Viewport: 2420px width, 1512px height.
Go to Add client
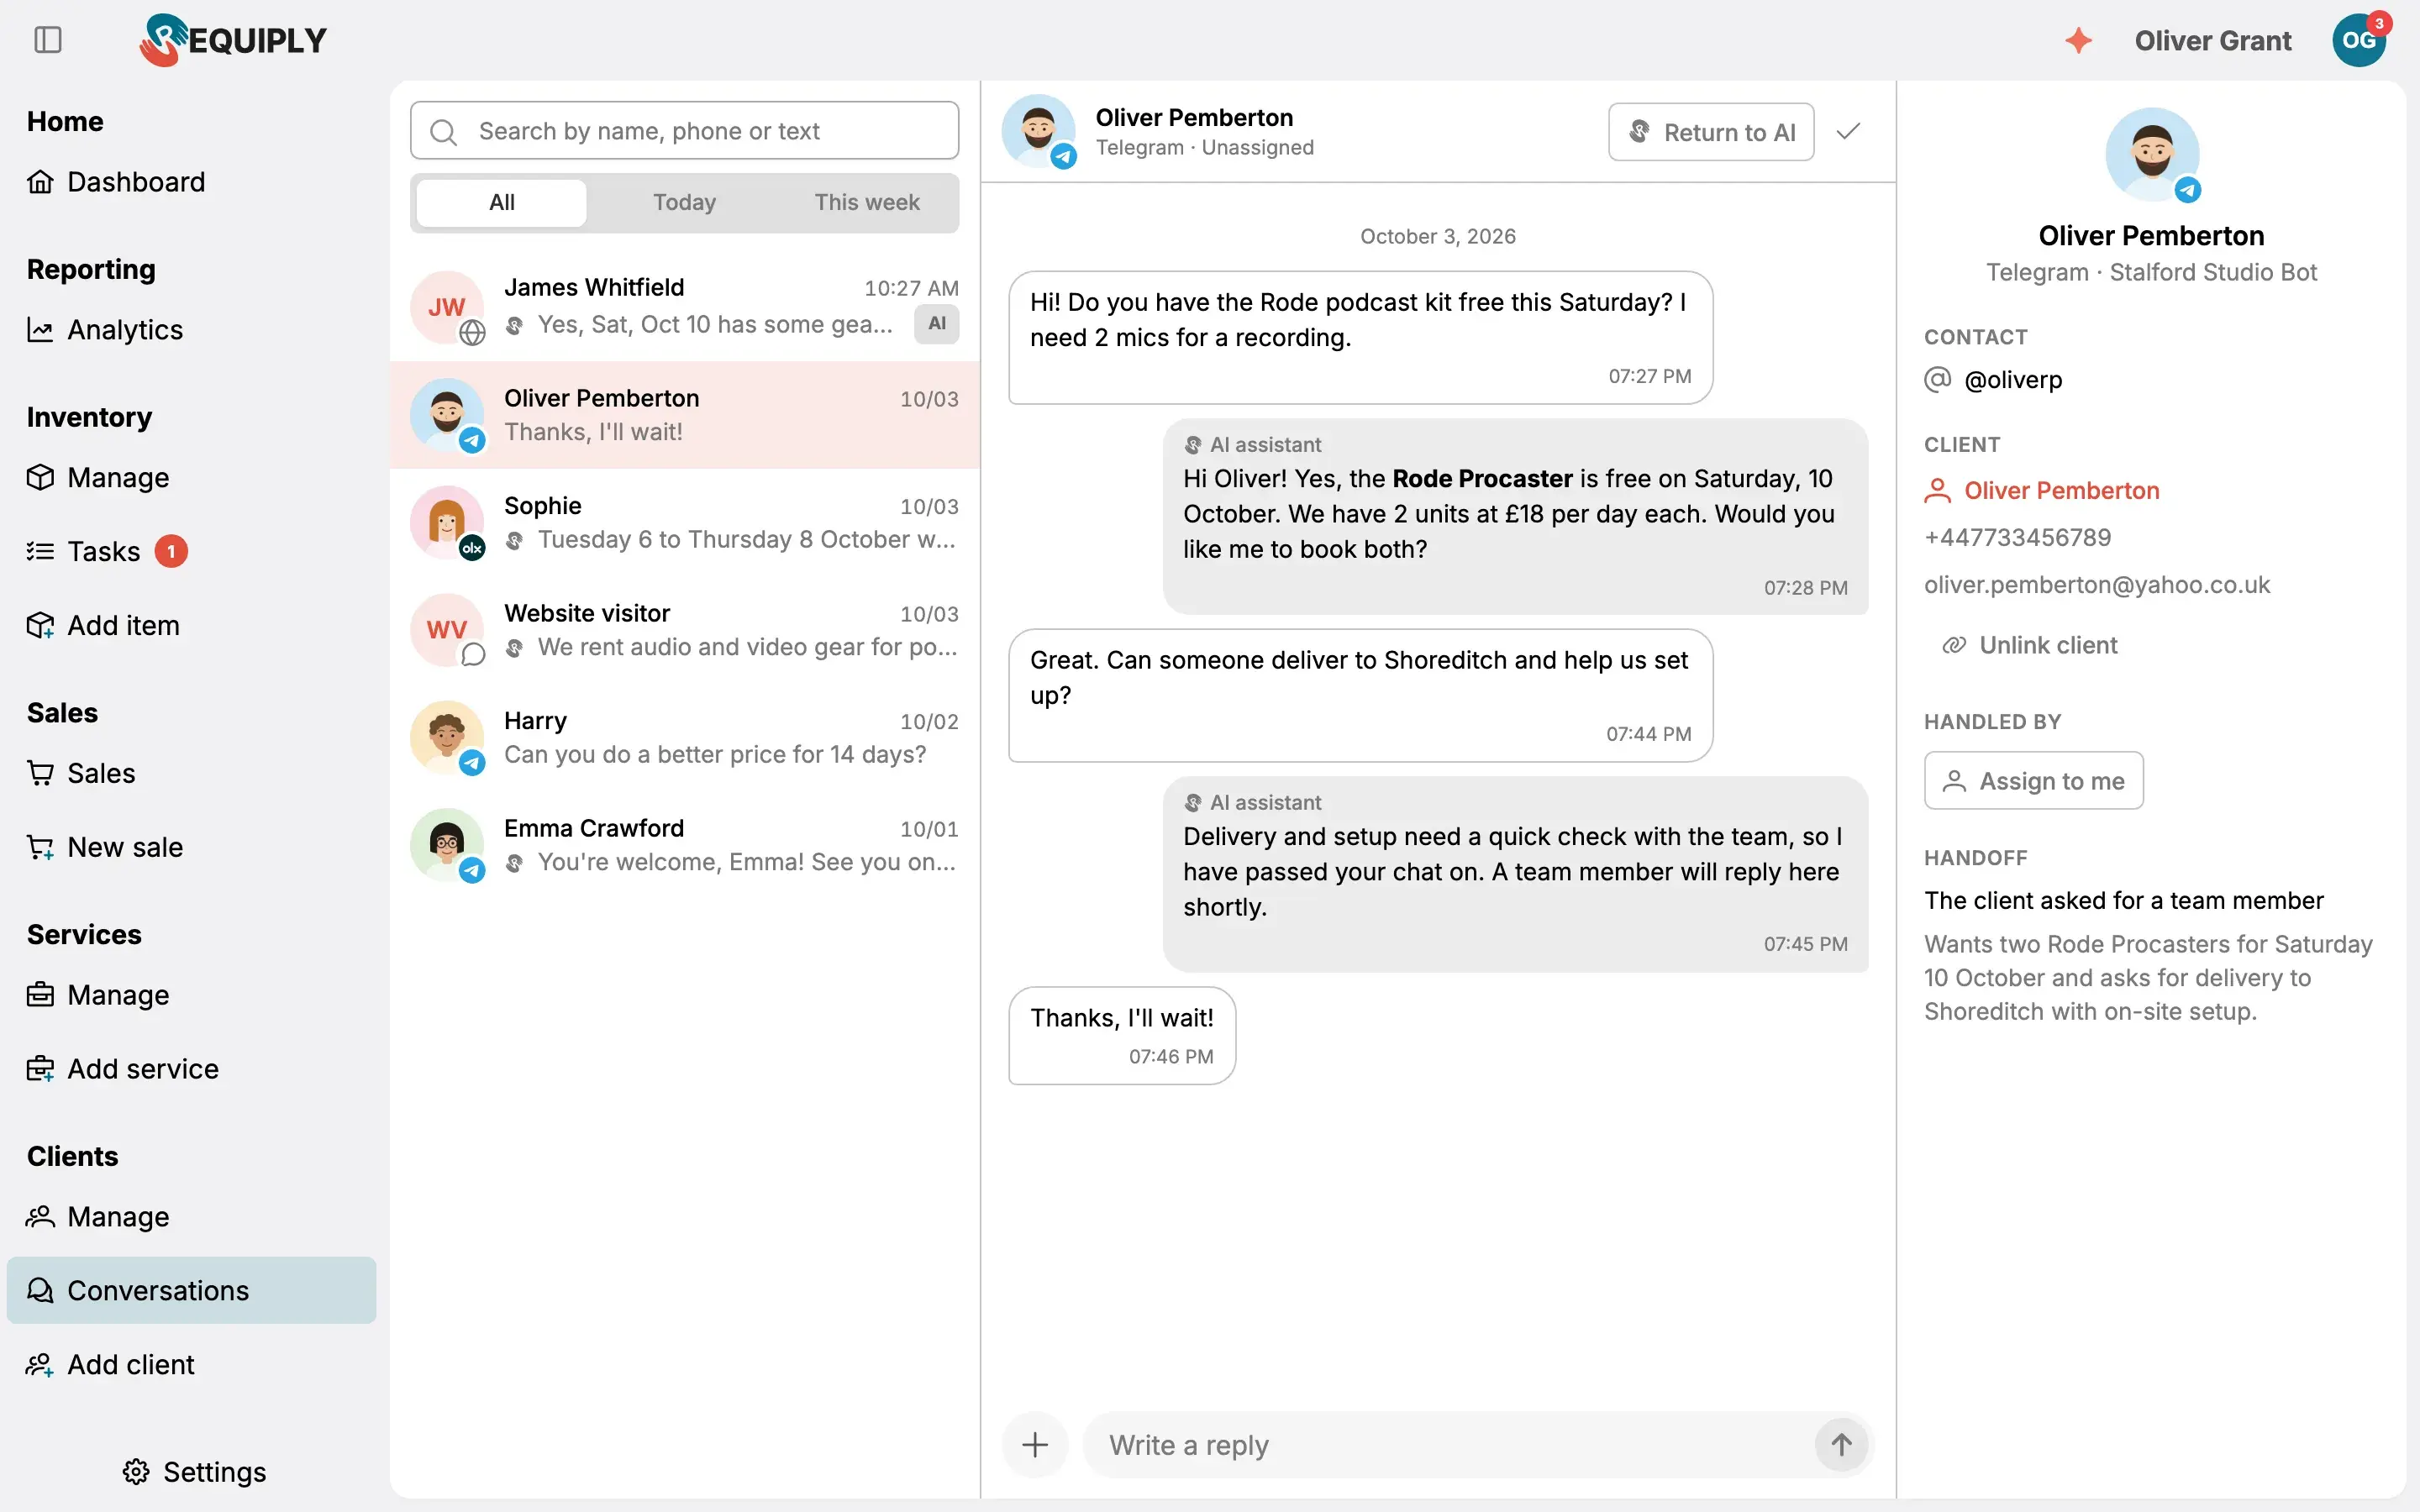point(111,1364)
